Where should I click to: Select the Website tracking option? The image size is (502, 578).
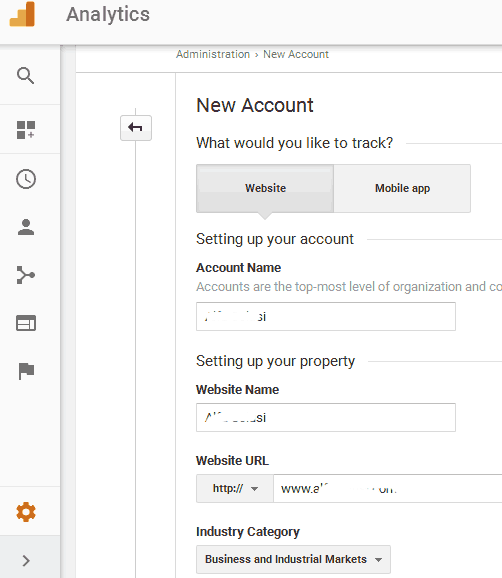click(x=265, y=188)
